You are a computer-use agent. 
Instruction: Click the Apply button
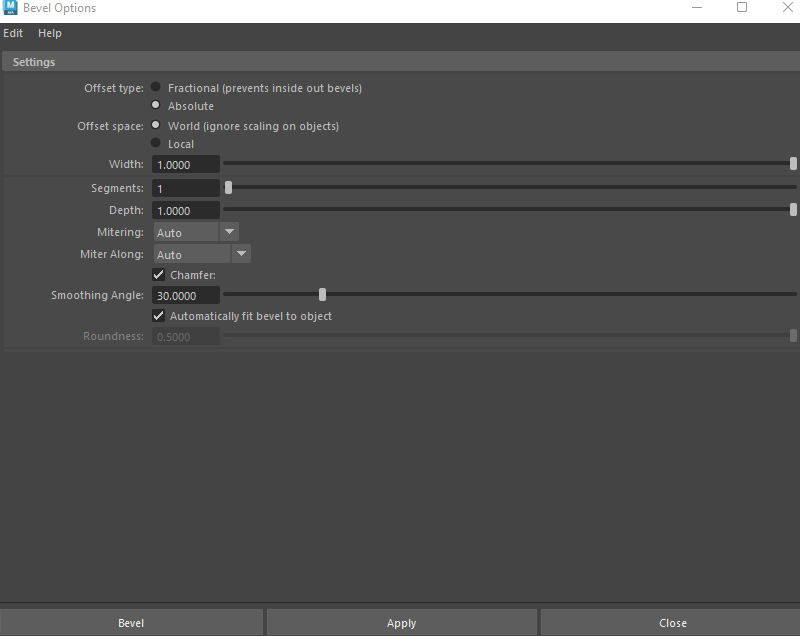point(402,623)
